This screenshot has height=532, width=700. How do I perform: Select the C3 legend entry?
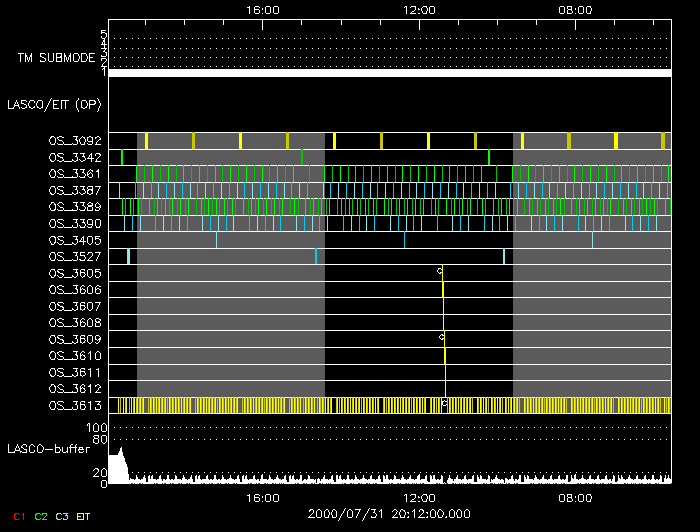63,515
